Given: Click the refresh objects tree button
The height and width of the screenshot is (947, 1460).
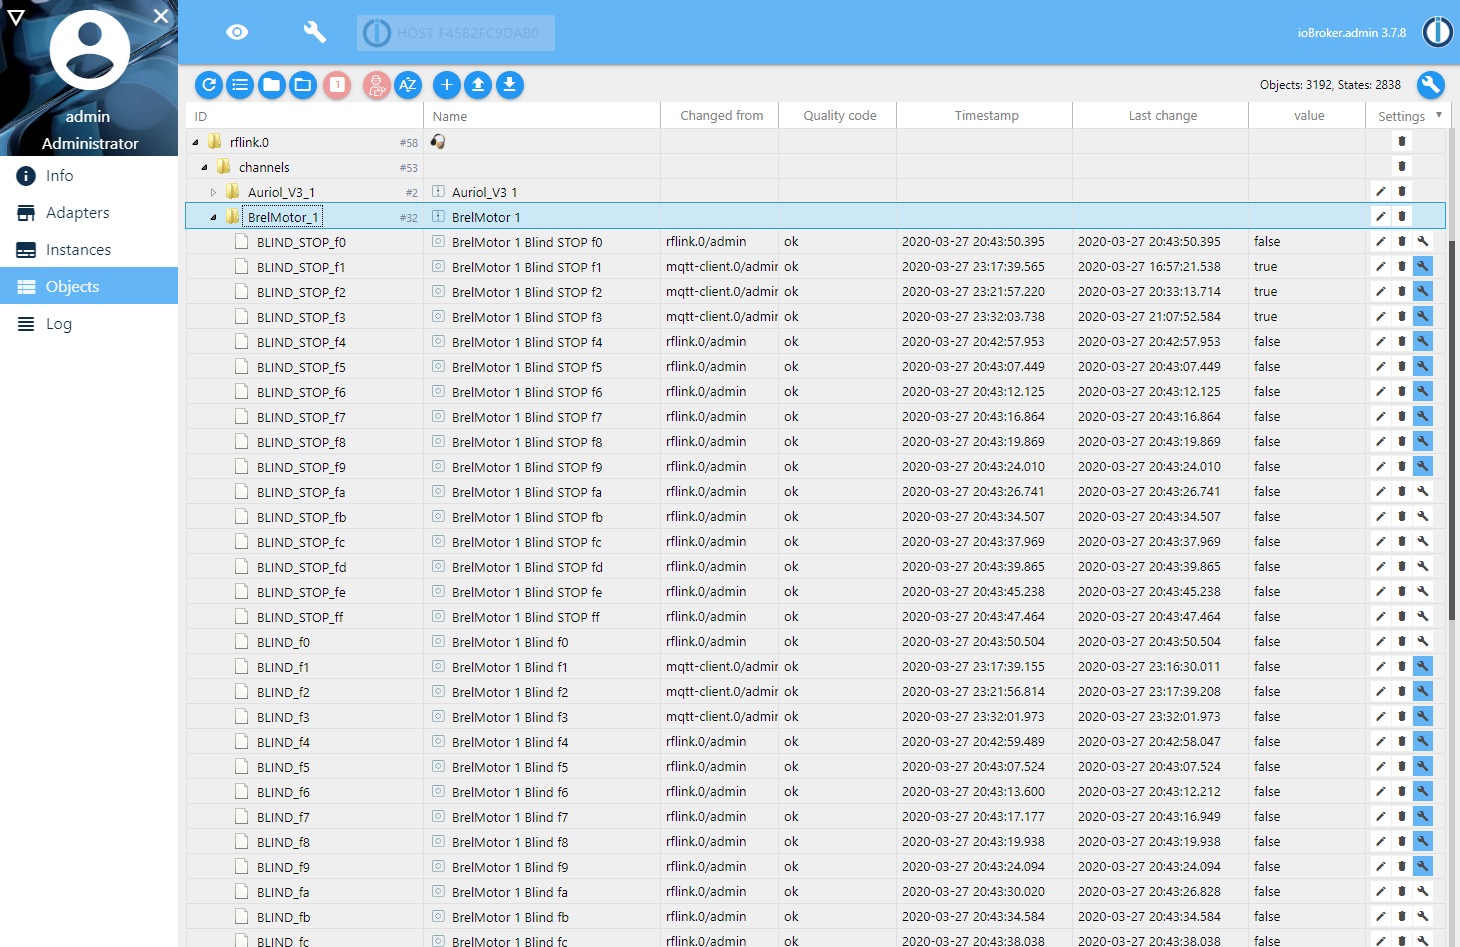Looking at the screenshot, I should coord(209,85).
